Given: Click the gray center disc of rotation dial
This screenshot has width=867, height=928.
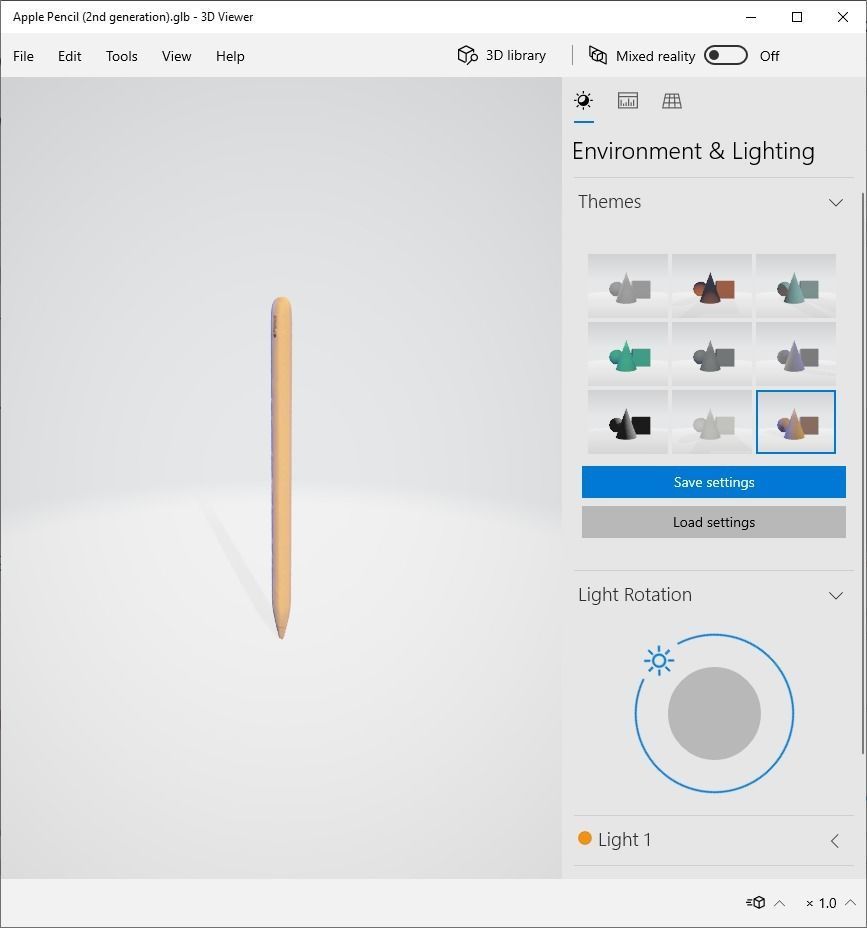Looking at the screenshot, I should tap(714, 713).
